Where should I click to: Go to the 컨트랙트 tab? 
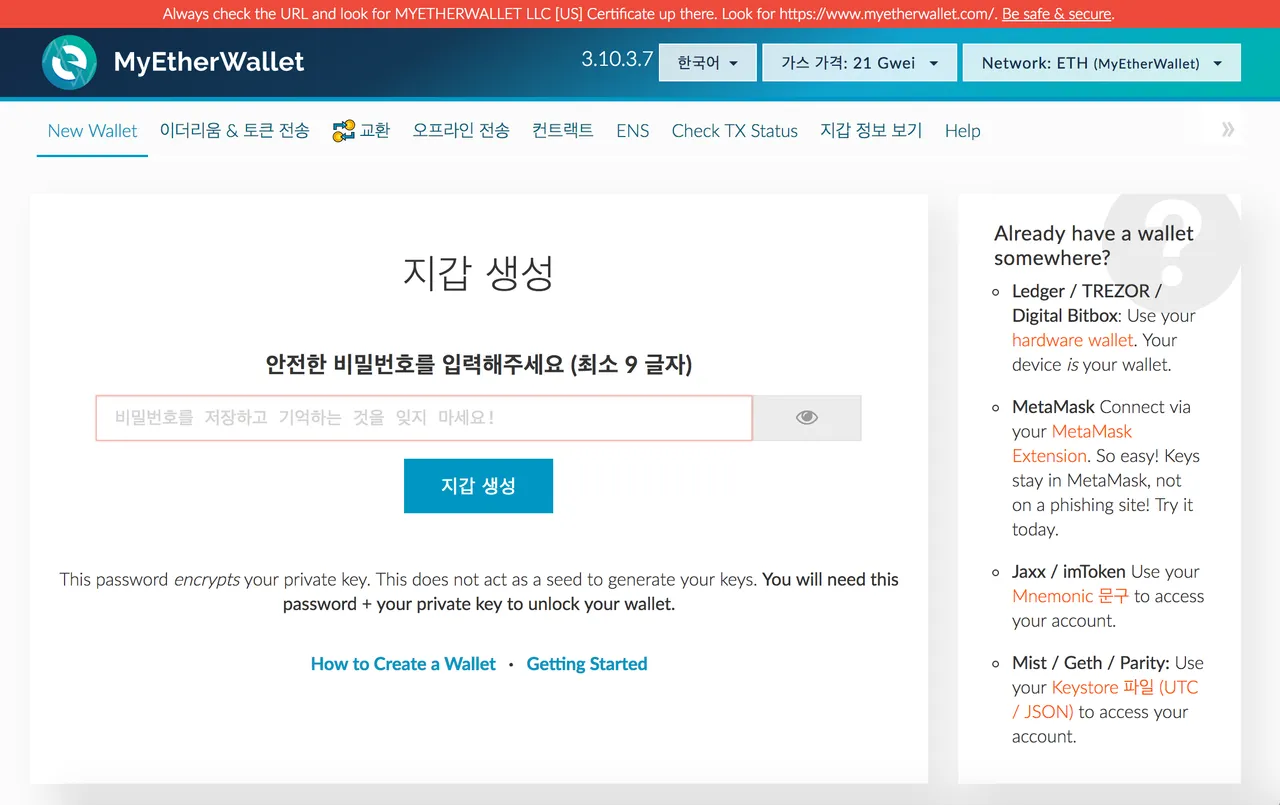[x=563, y=131]
